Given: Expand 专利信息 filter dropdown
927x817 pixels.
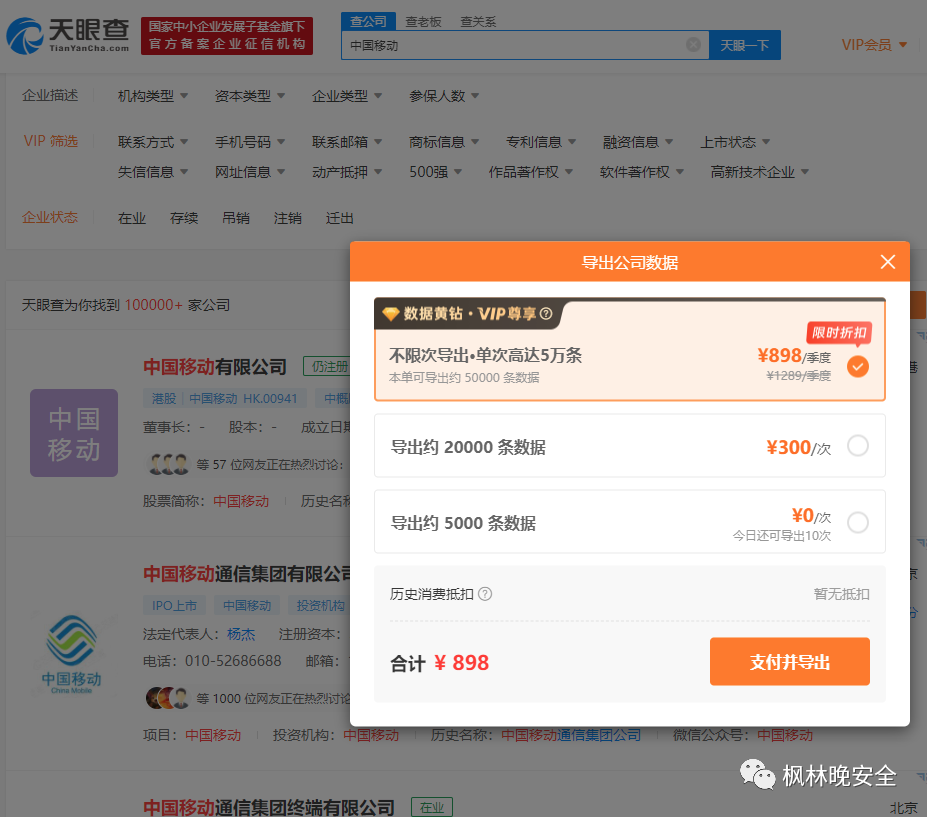Looking at the screenshot, I should coord(541,142).
